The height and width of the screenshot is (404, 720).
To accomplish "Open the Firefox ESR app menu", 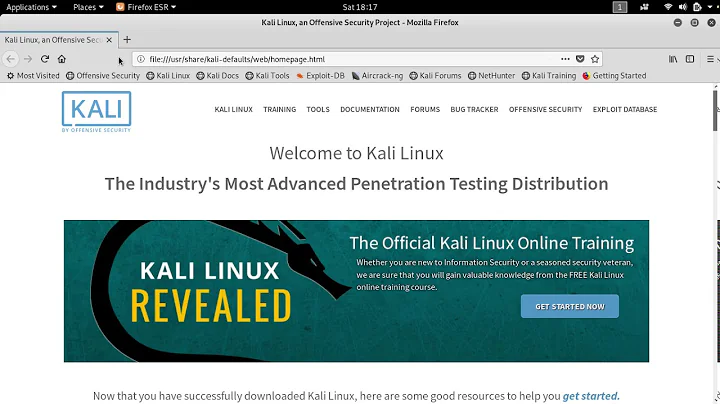I will click(x=146, y=7).
